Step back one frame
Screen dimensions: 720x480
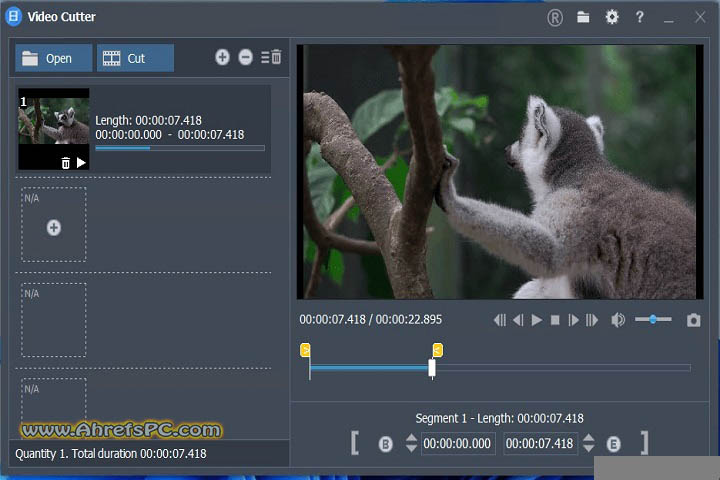518,320
